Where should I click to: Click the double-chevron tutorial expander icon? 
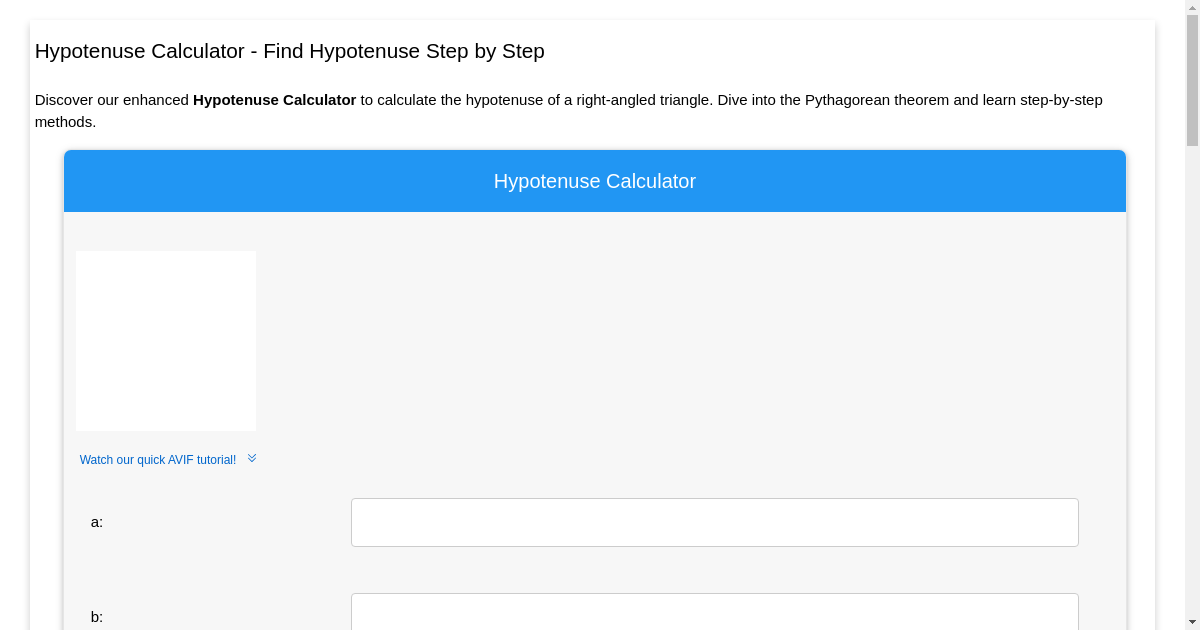pos(252,458)
